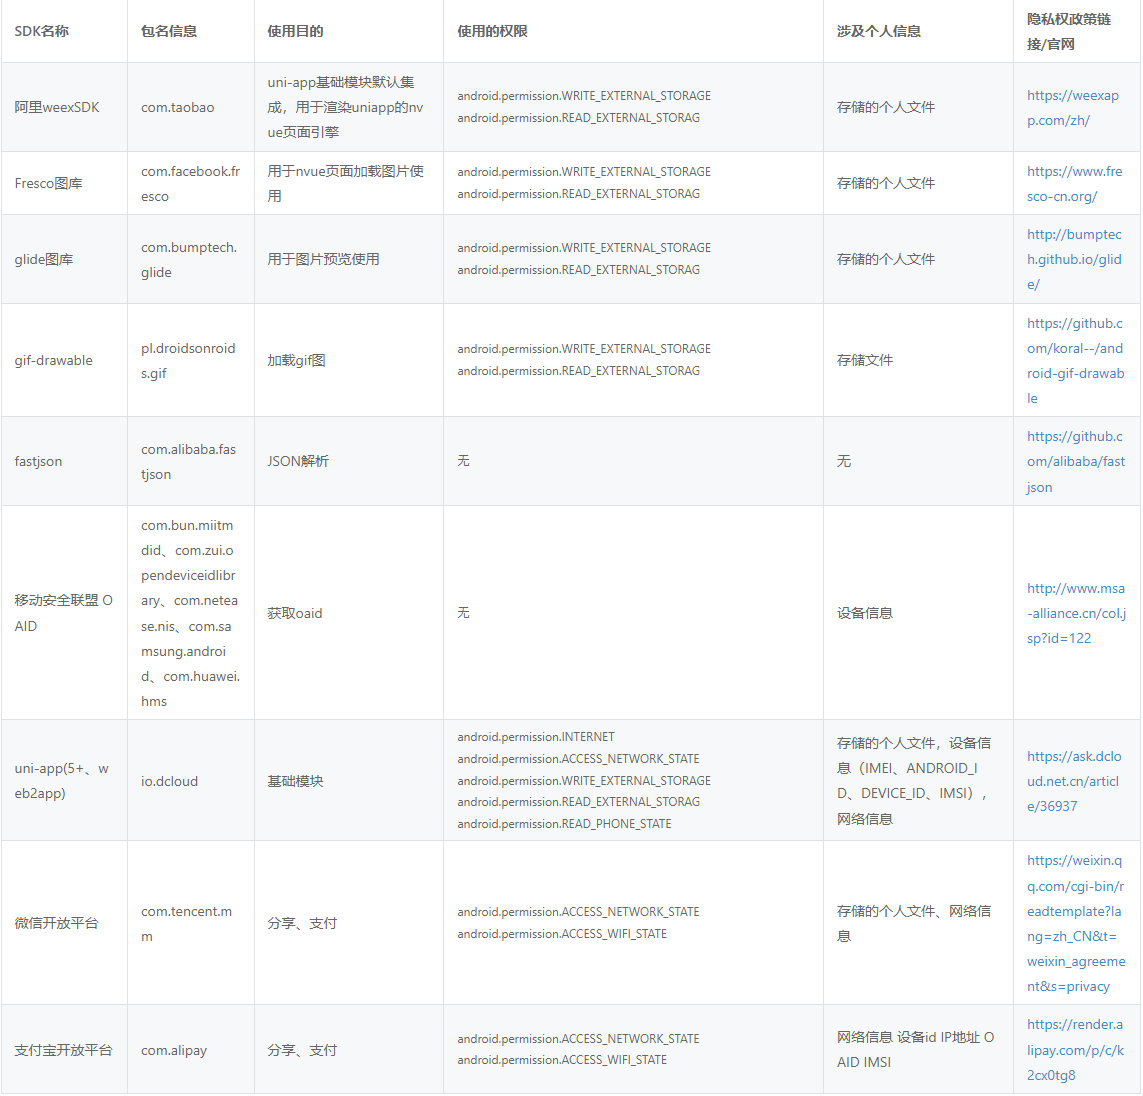The width and height of the screenshot is (1143, 1096).
Task: Open the github.com/alibaba/fastjson link
Action: click(1076, 462)
